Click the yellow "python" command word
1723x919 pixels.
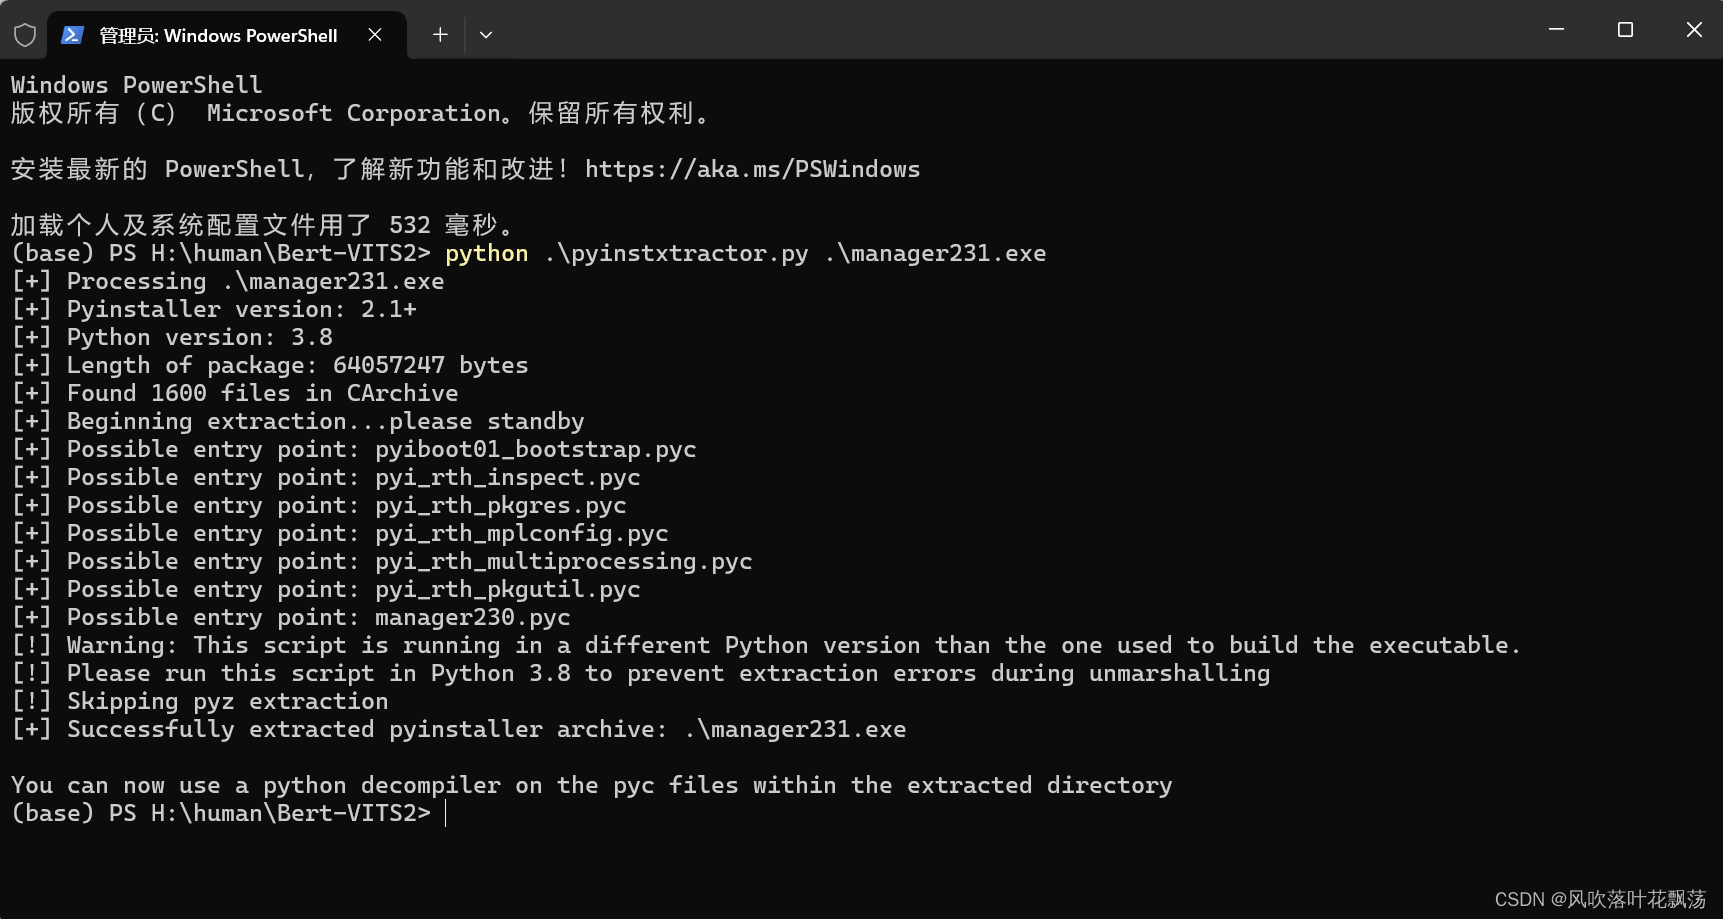coord(486,253)
